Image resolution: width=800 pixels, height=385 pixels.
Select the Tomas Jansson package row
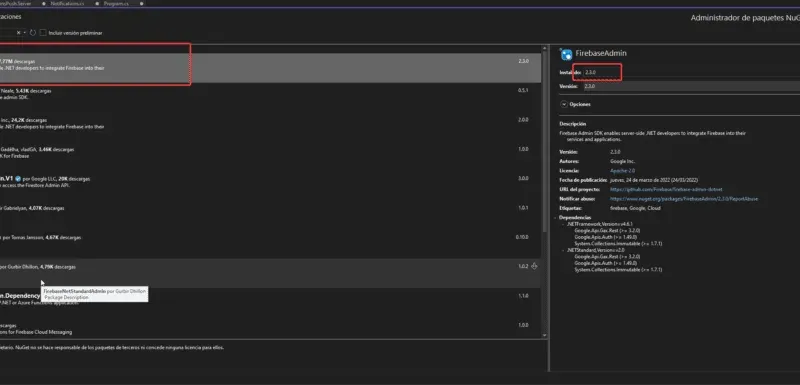(270, 244)
